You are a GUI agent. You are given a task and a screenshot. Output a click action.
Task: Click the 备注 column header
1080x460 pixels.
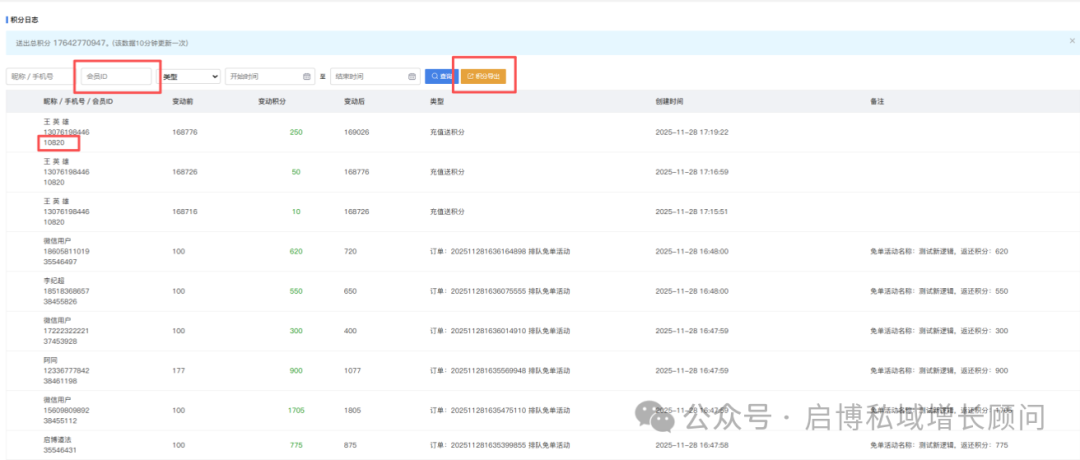click(876, 102)
